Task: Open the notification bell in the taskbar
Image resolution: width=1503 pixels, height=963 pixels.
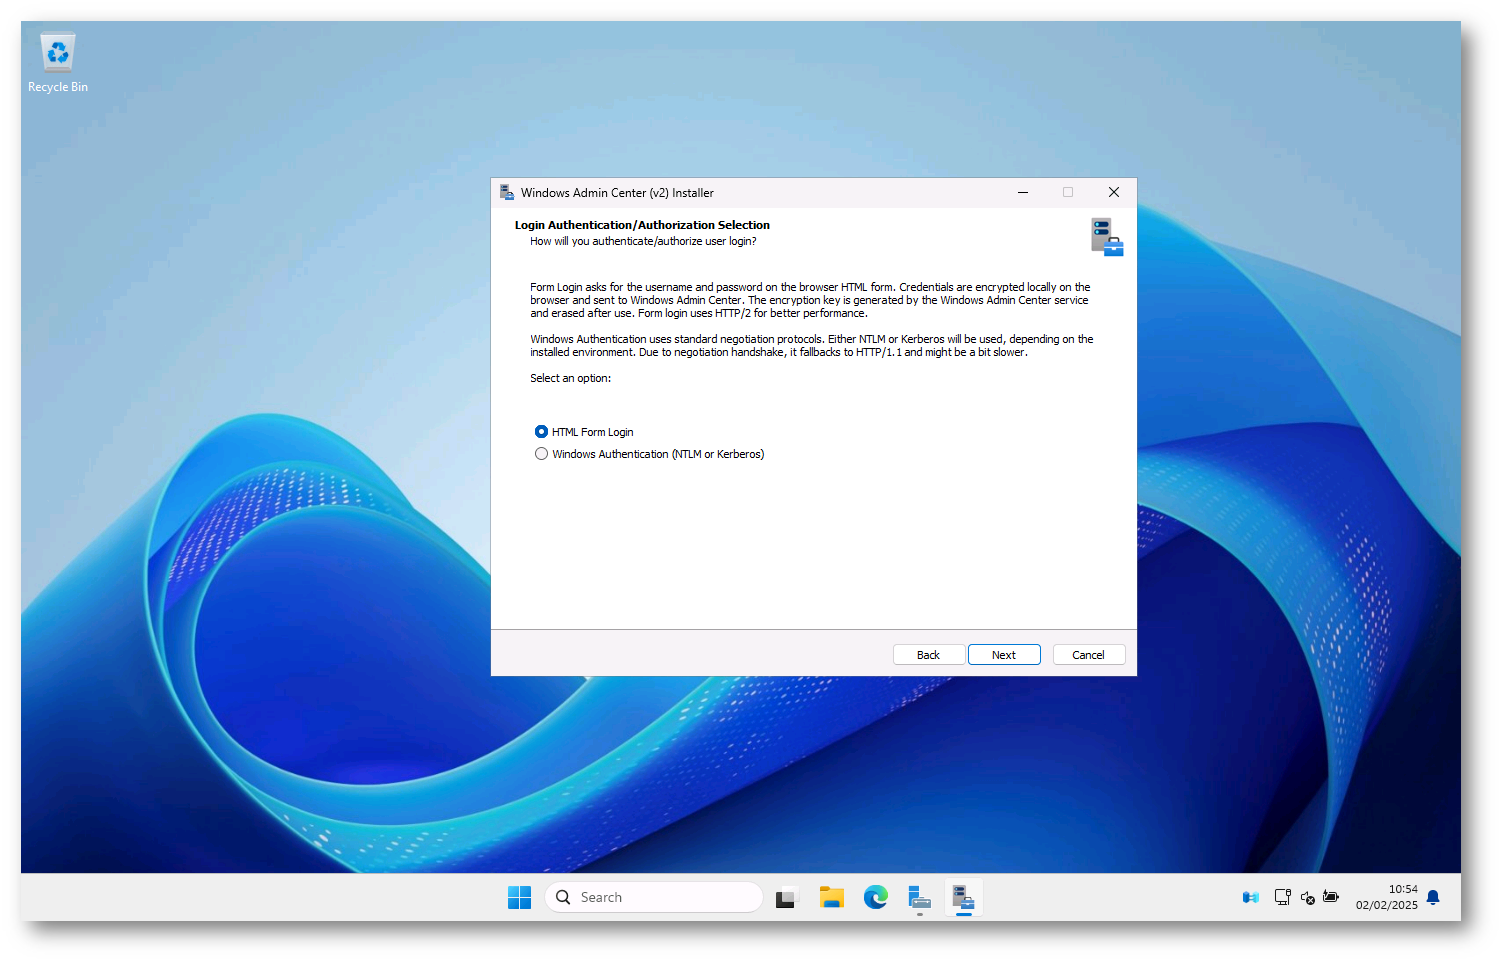Action: pyautogui.click(x=1433, y=898)
